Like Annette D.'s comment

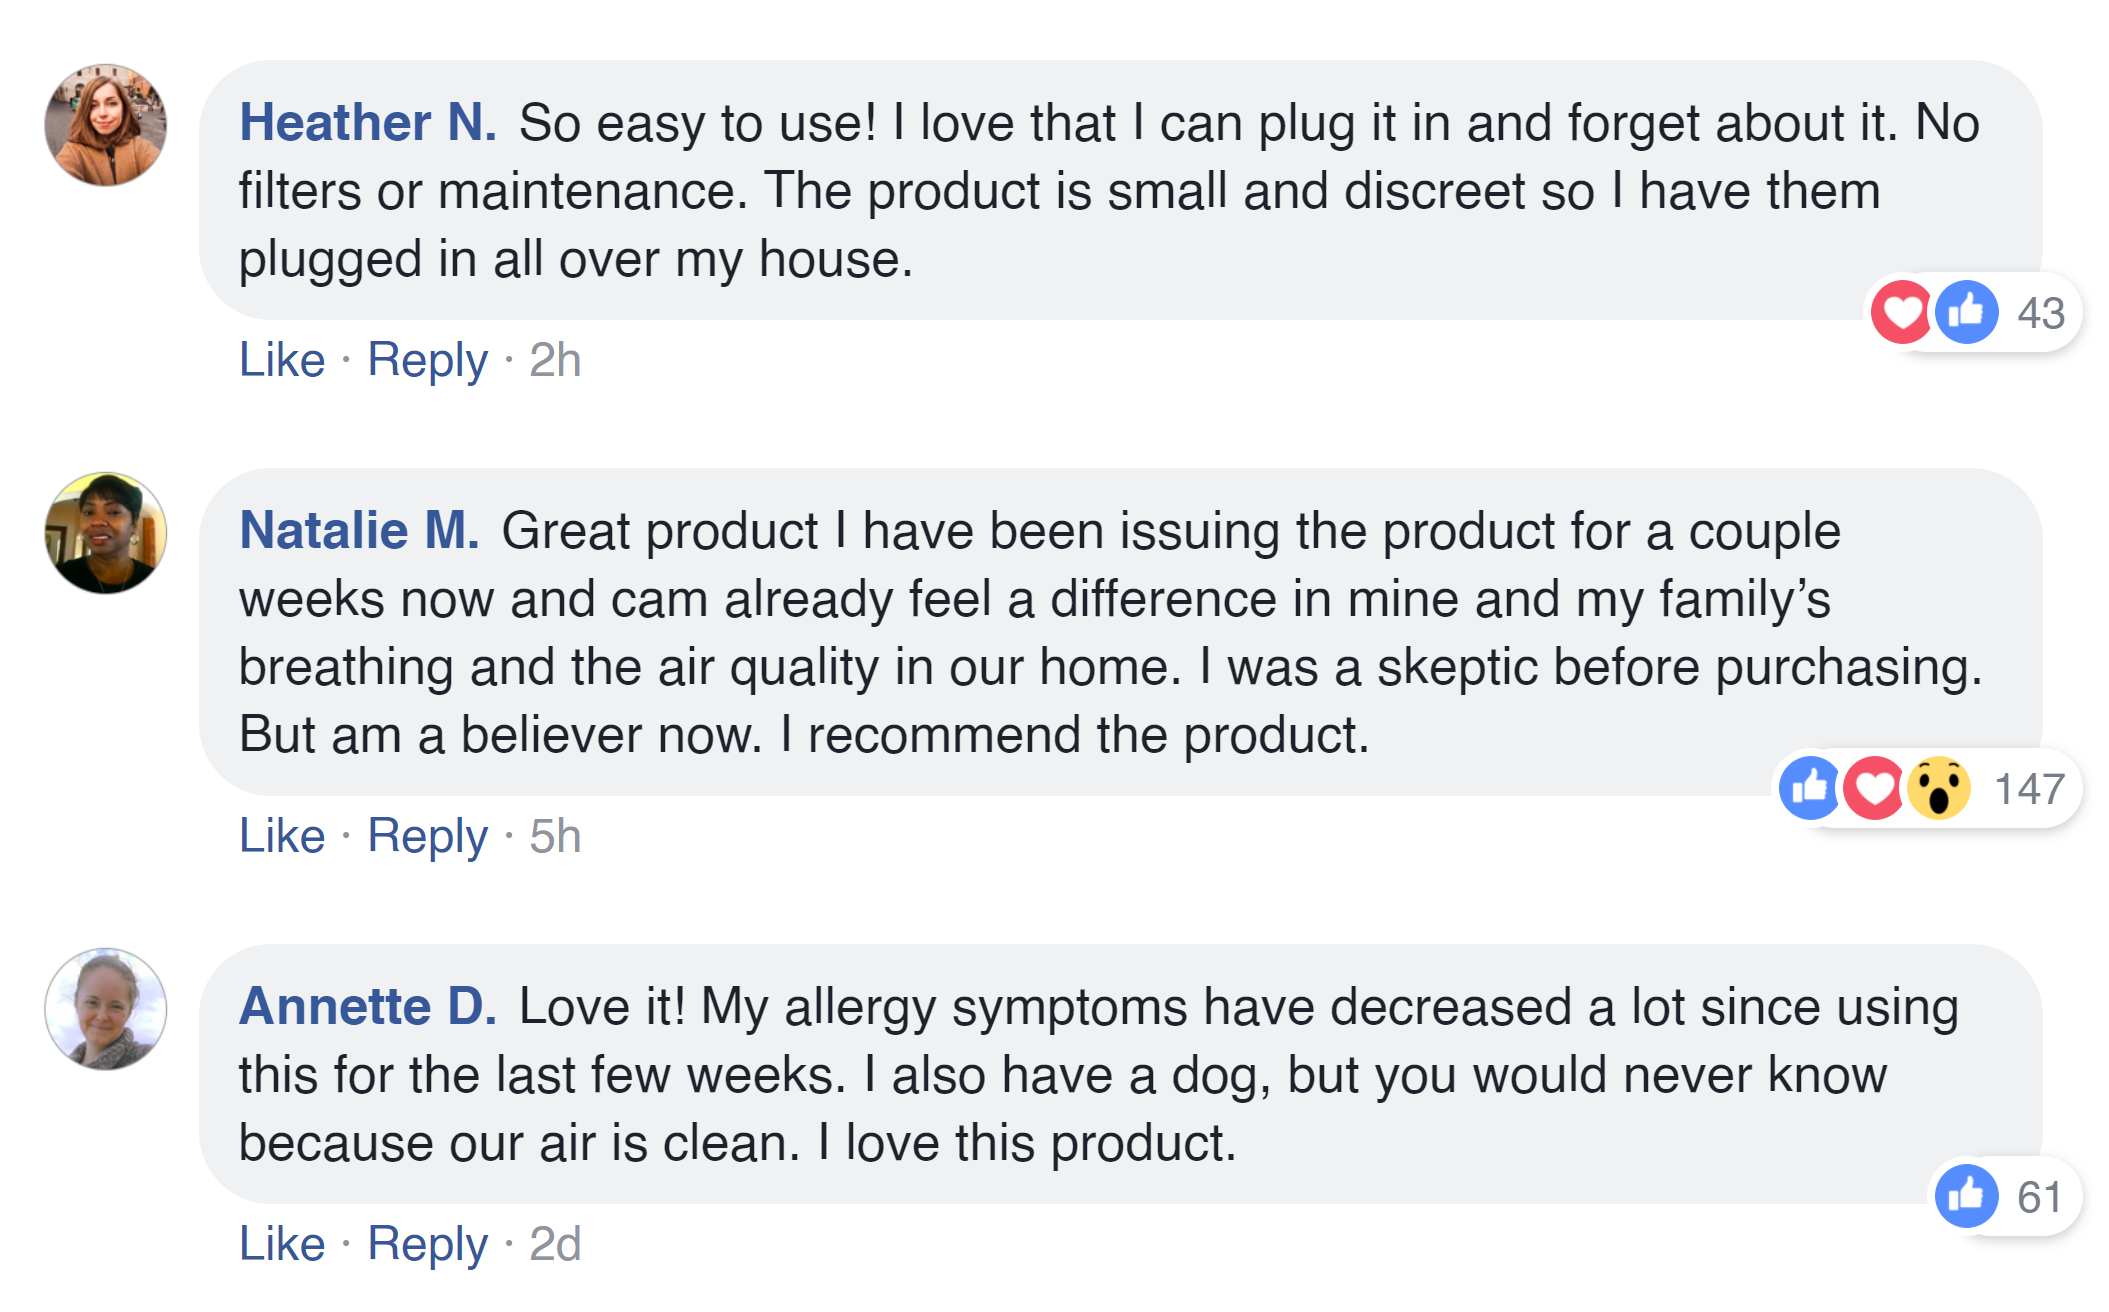click(x=282, y=1244)
